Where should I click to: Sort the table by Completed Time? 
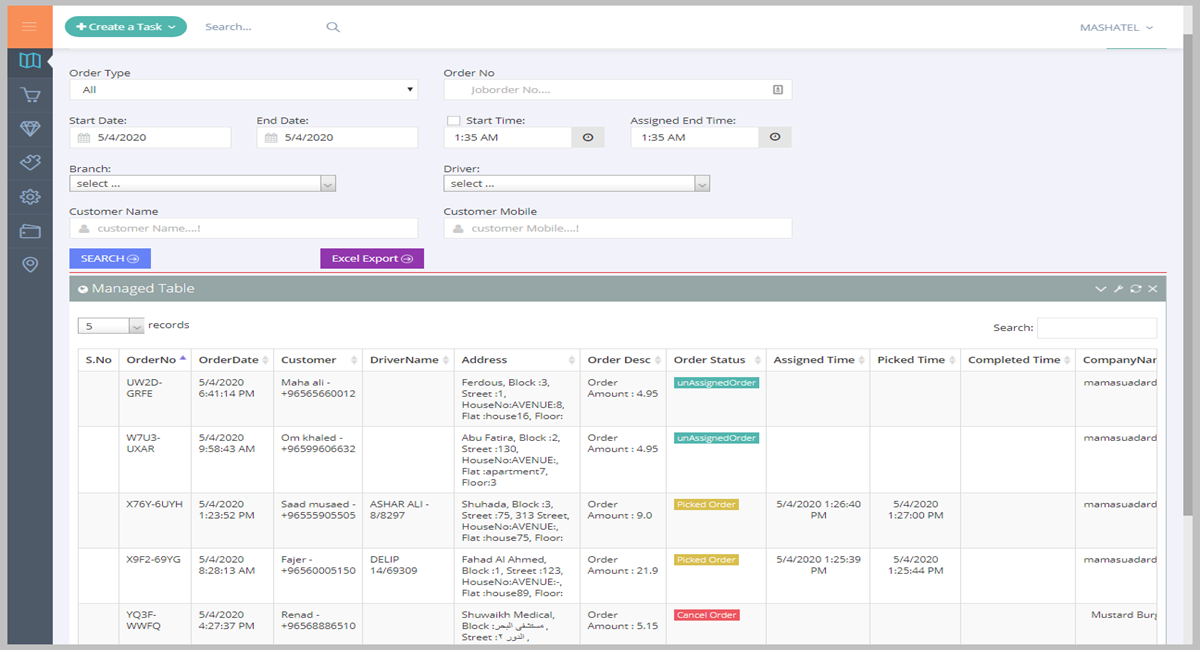tap(1018, 360)
